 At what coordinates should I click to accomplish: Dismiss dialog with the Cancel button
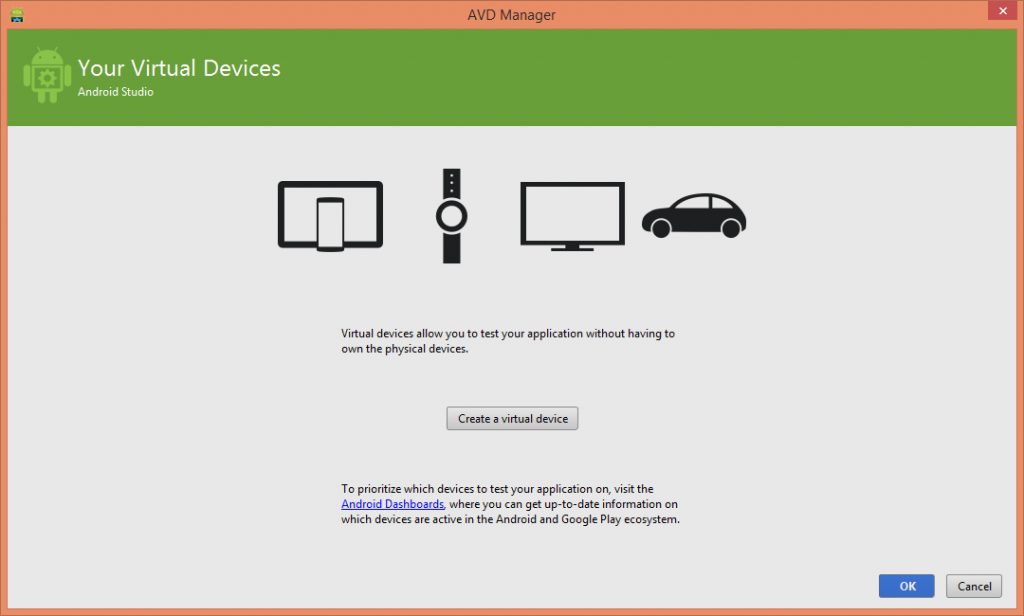[x=974, y=586]
